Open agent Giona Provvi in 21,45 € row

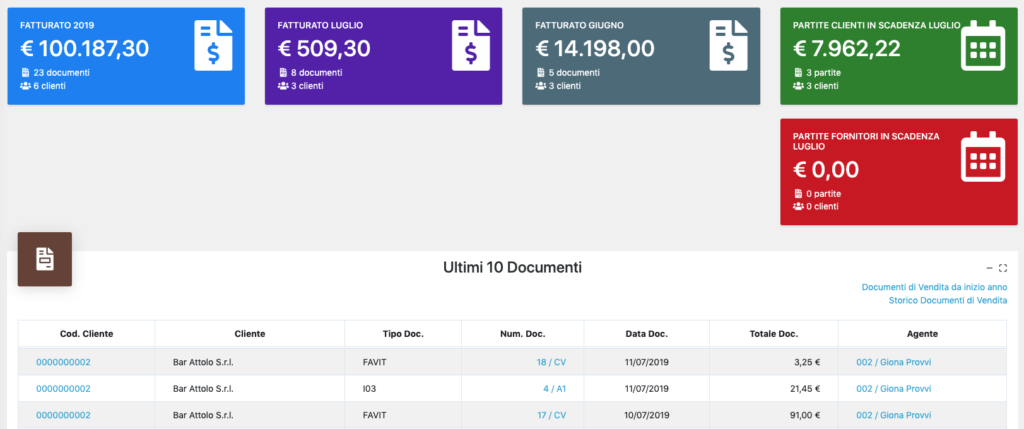[x=893, y=389]
